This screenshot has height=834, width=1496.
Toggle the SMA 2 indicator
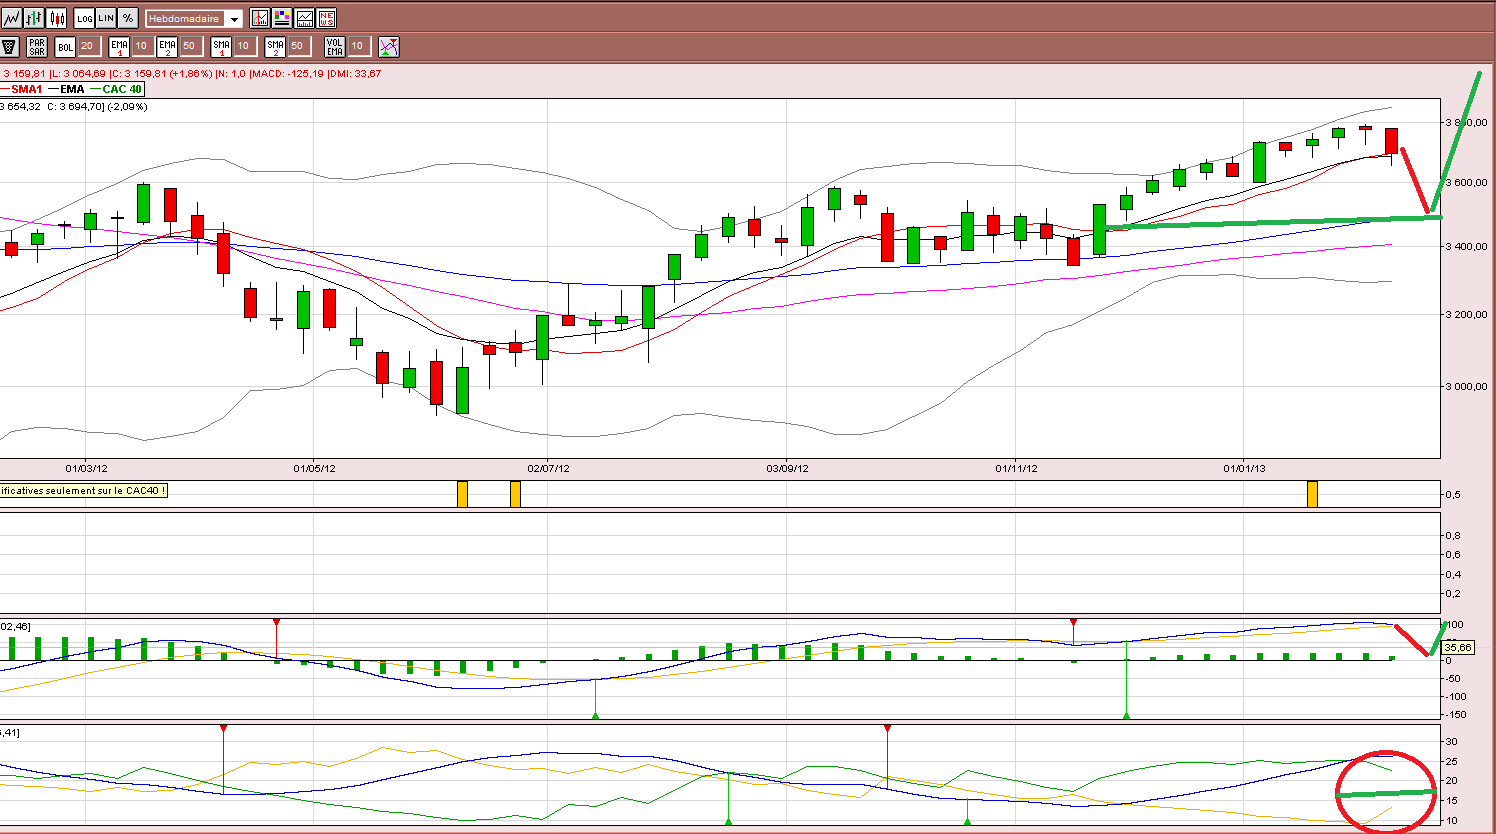(275, 46)
